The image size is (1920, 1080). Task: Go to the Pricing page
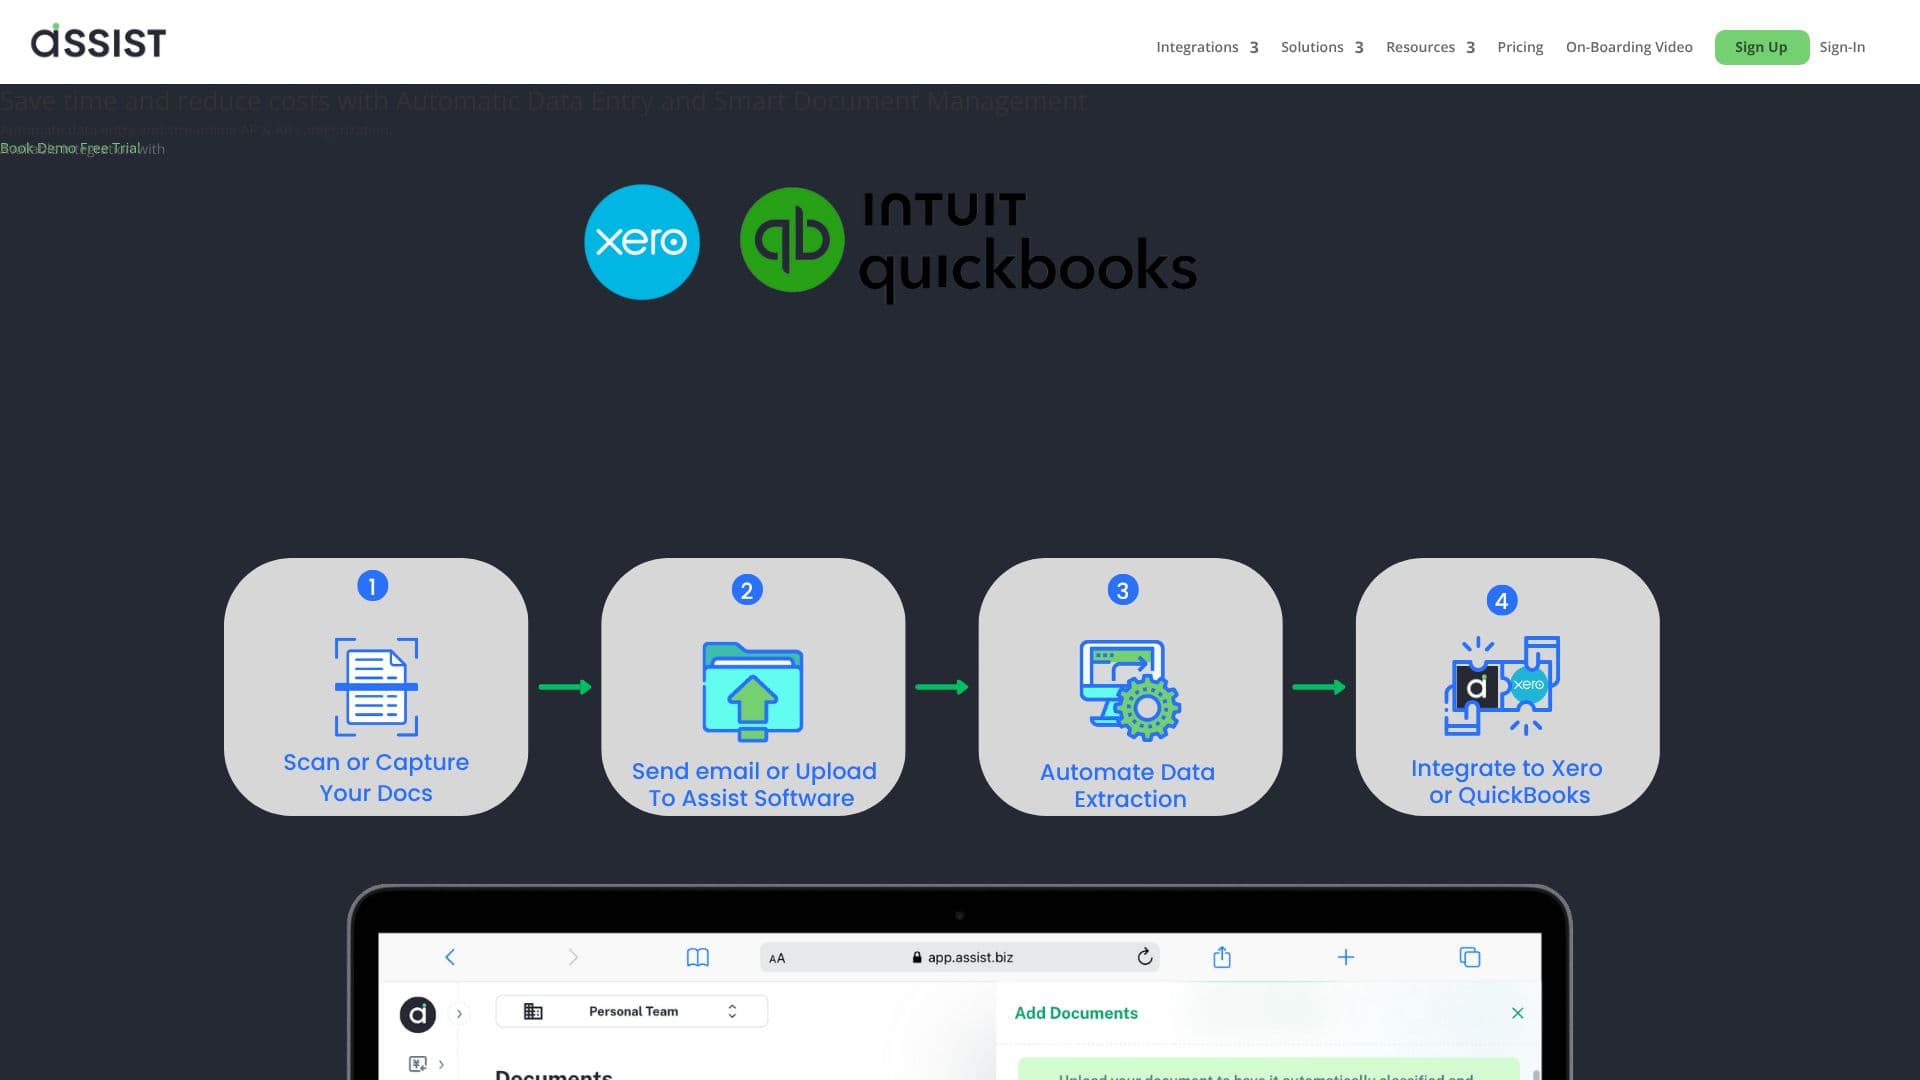tap(1520, 47)
